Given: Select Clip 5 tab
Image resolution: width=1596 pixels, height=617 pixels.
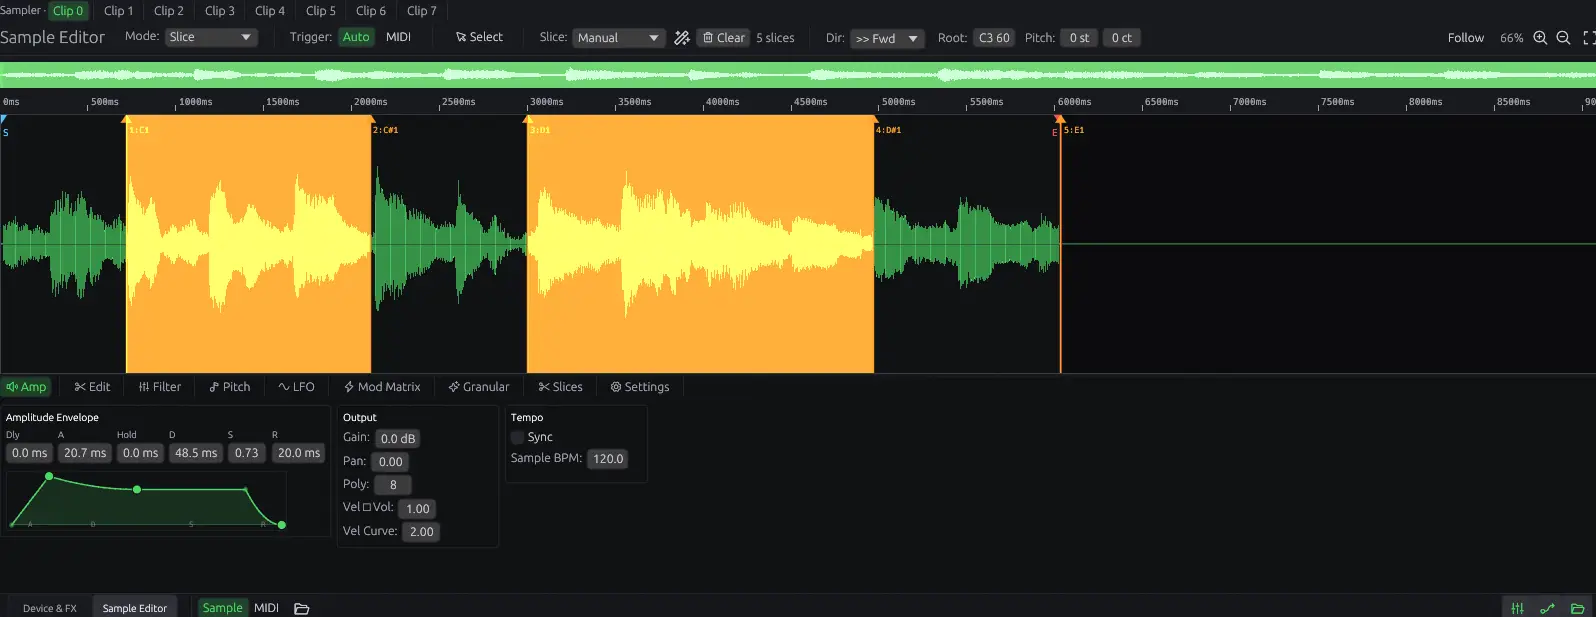Looking at the screenshot, I should pos(321,11).
